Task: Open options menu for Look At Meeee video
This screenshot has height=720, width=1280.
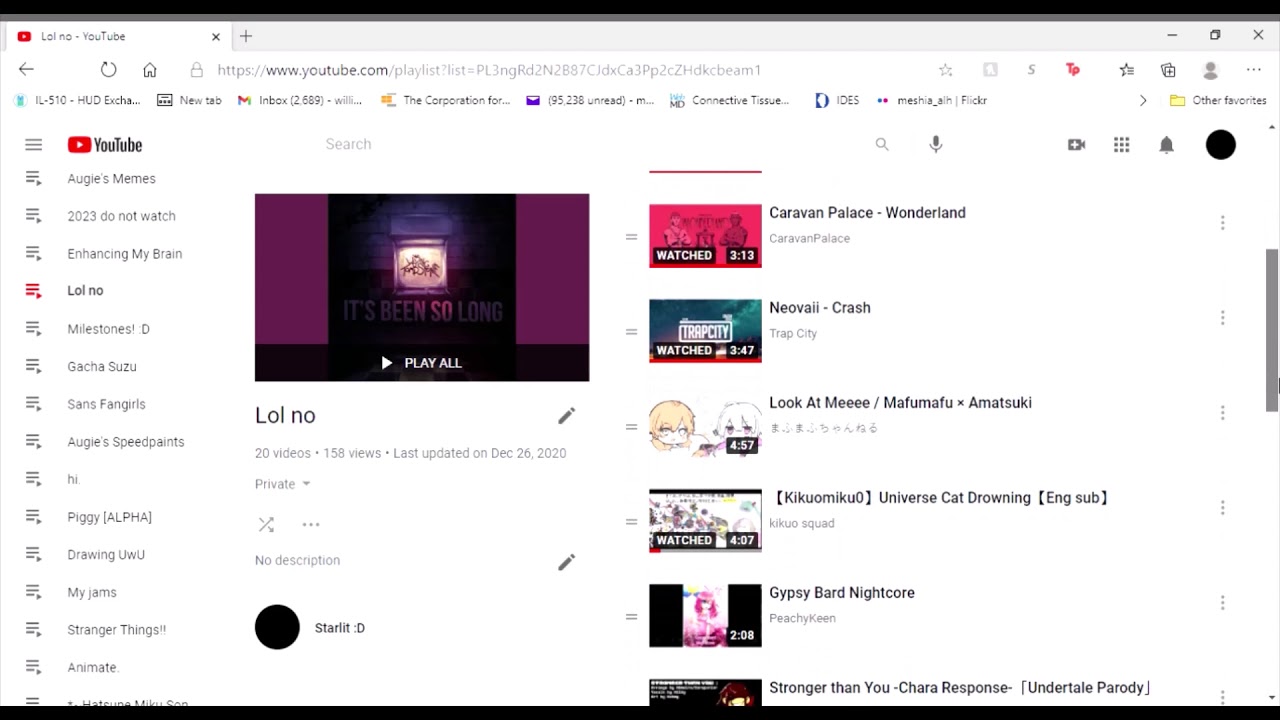Action: (x=1222, y=413)
